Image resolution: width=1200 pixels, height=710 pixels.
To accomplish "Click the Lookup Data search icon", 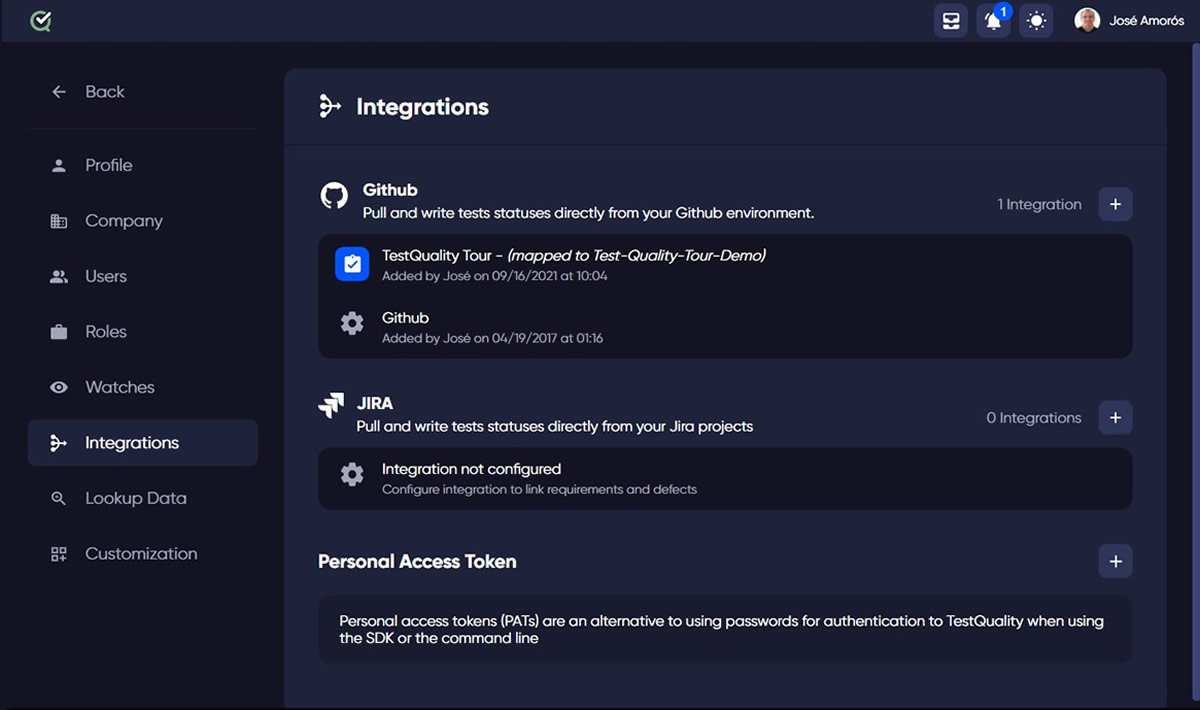I will (59, 498).
